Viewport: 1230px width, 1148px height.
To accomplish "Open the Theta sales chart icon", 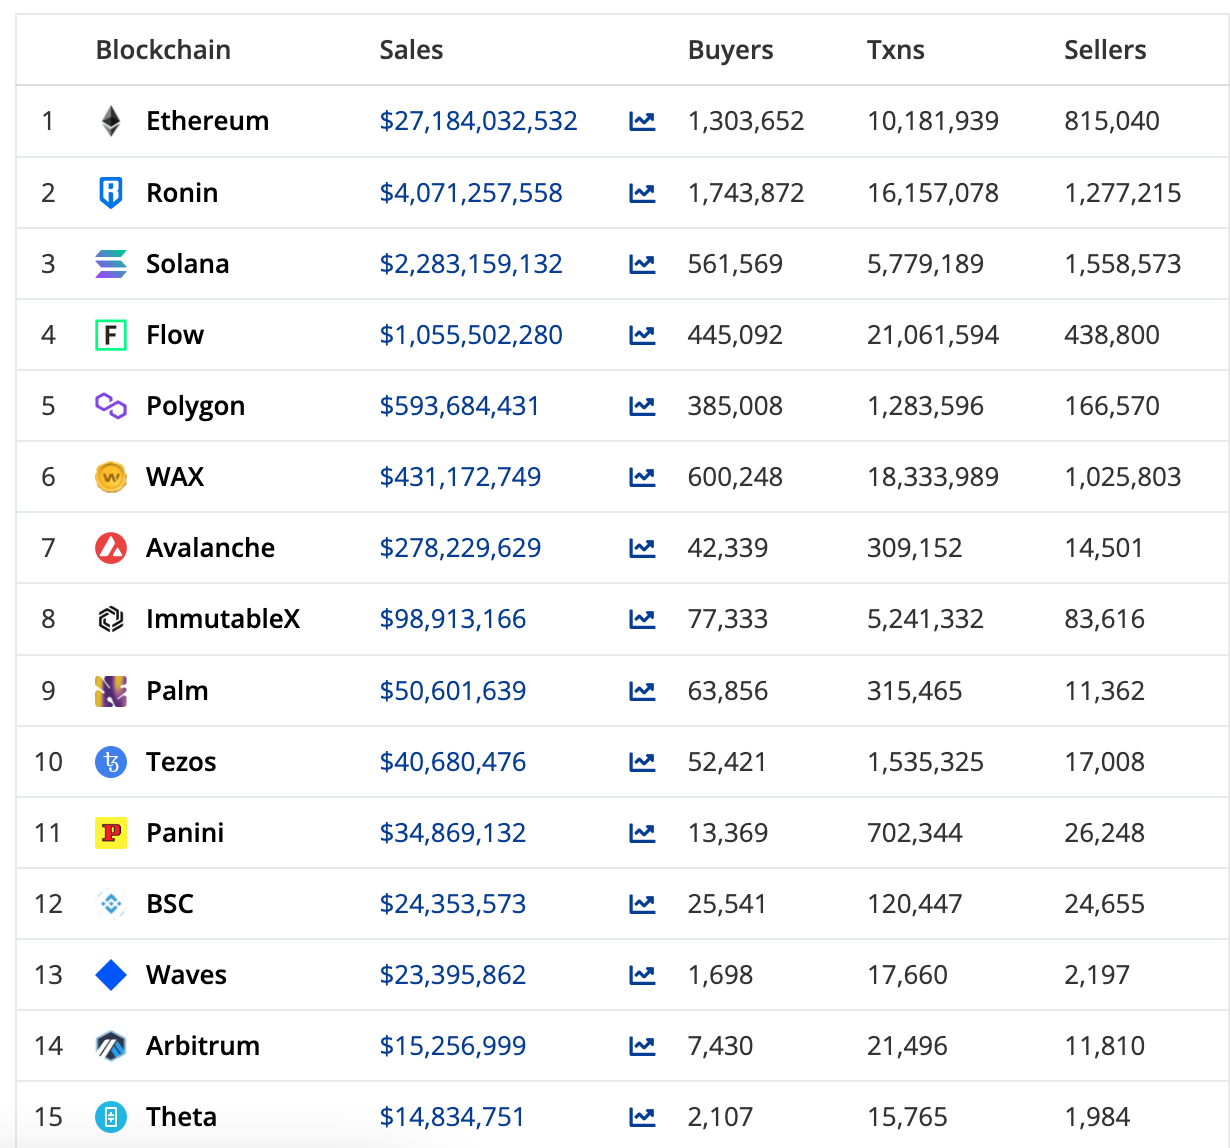I will 642,1117.
